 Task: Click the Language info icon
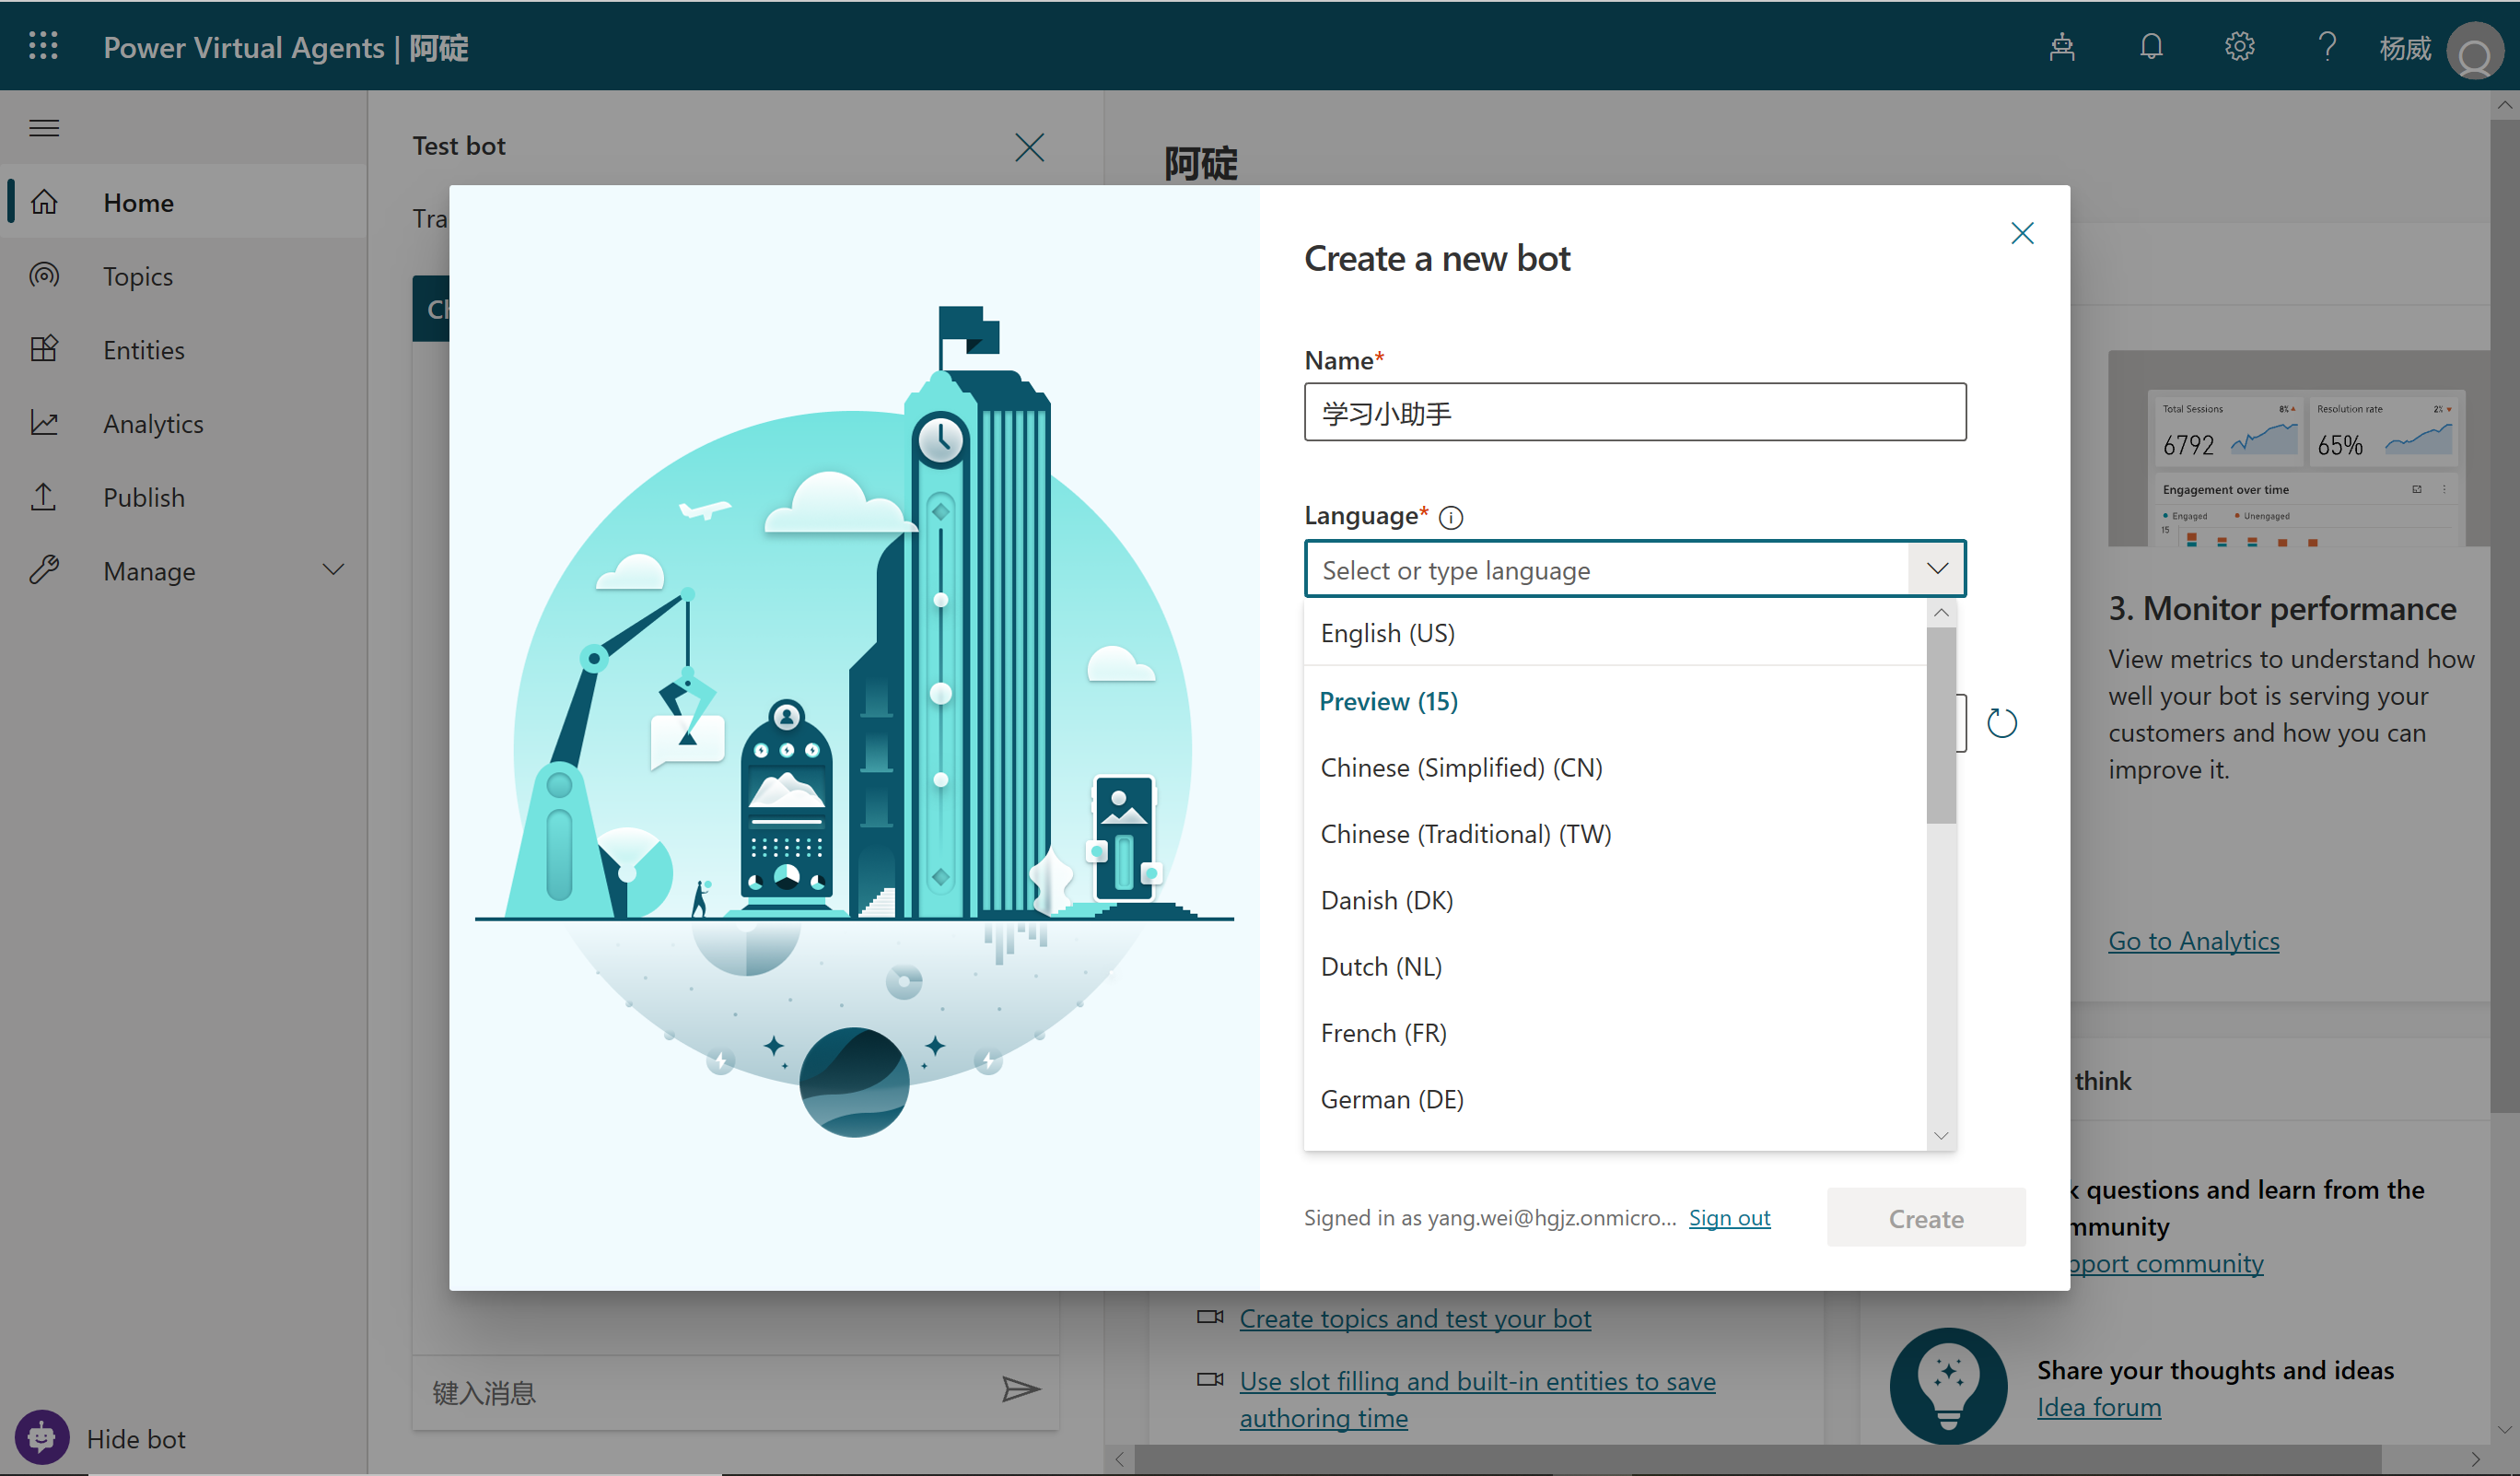pyautogui.click(x=1450, y=517)
